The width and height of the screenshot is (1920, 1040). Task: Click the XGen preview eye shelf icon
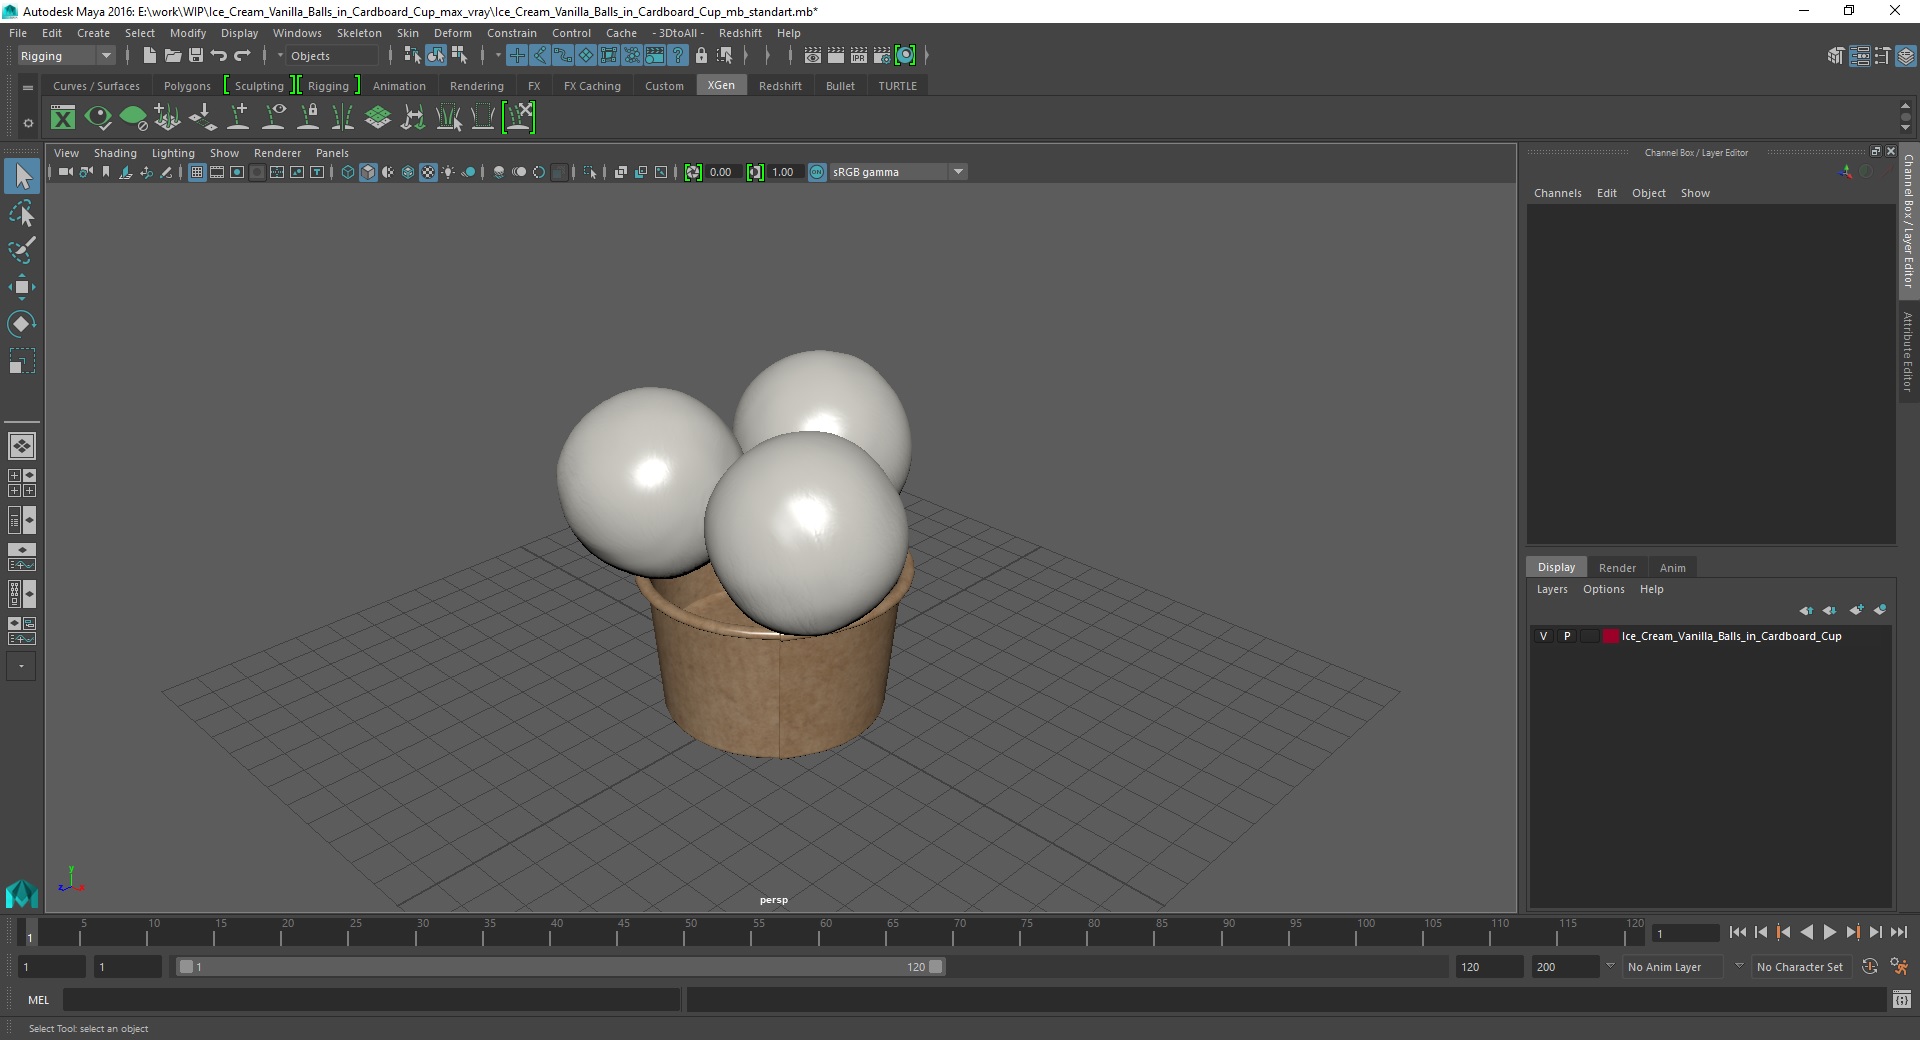[98, 118]
